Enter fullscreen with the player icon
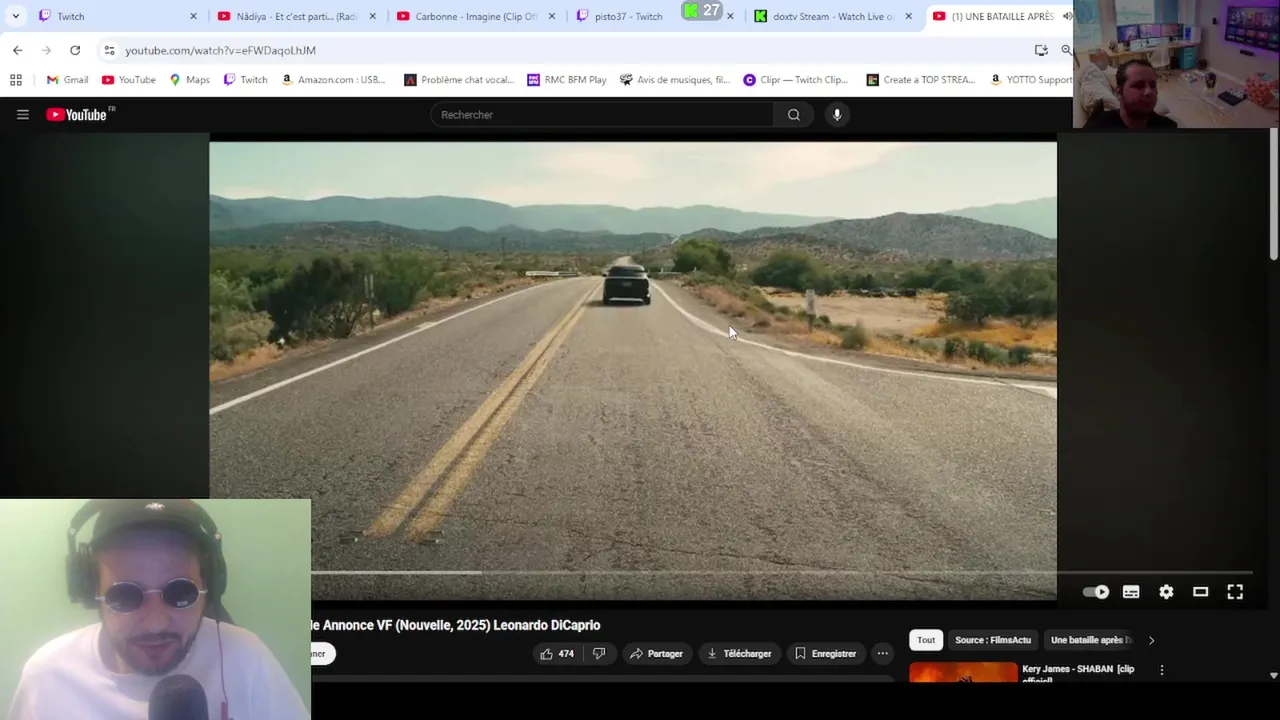The width and height of the screenshot is (1280, 720). pos(1235,592)
